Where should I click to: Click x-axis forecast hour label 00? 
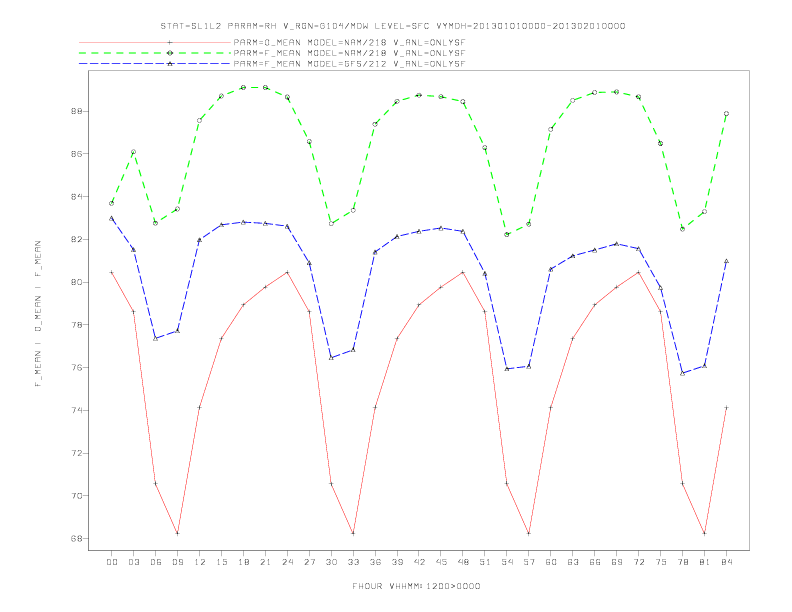[x=112, y=562]
